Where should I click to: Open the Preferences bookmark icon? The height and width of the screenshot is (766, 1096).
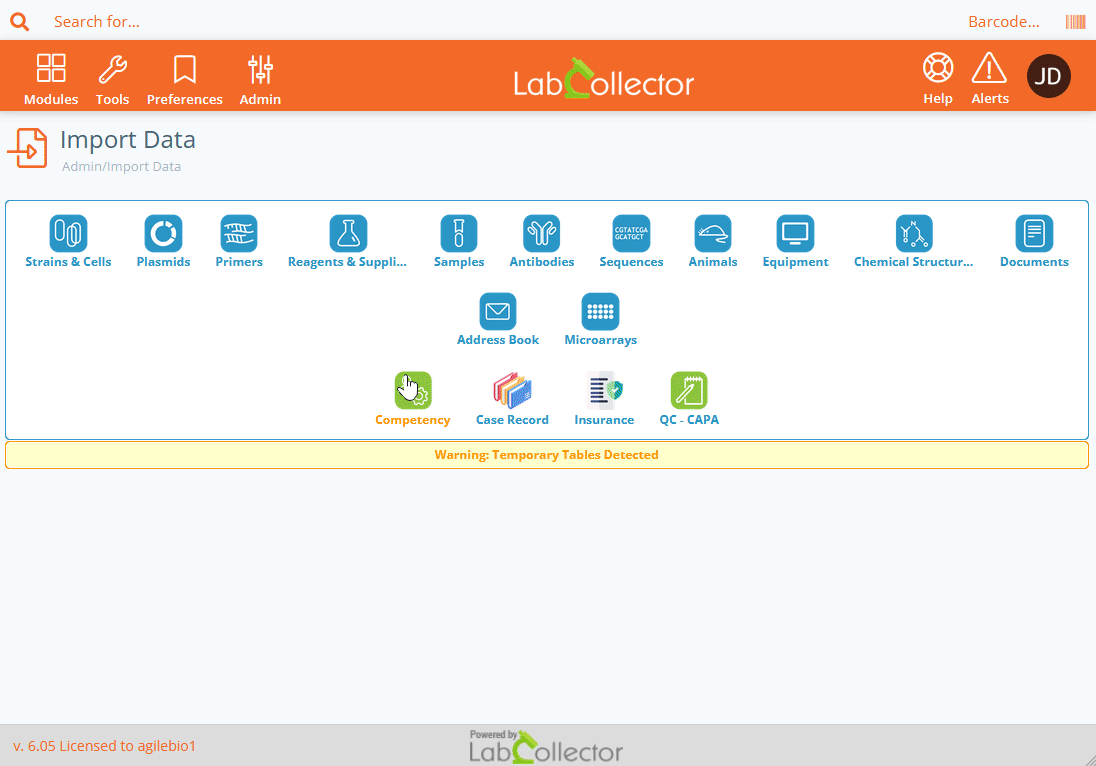[185, 69]
